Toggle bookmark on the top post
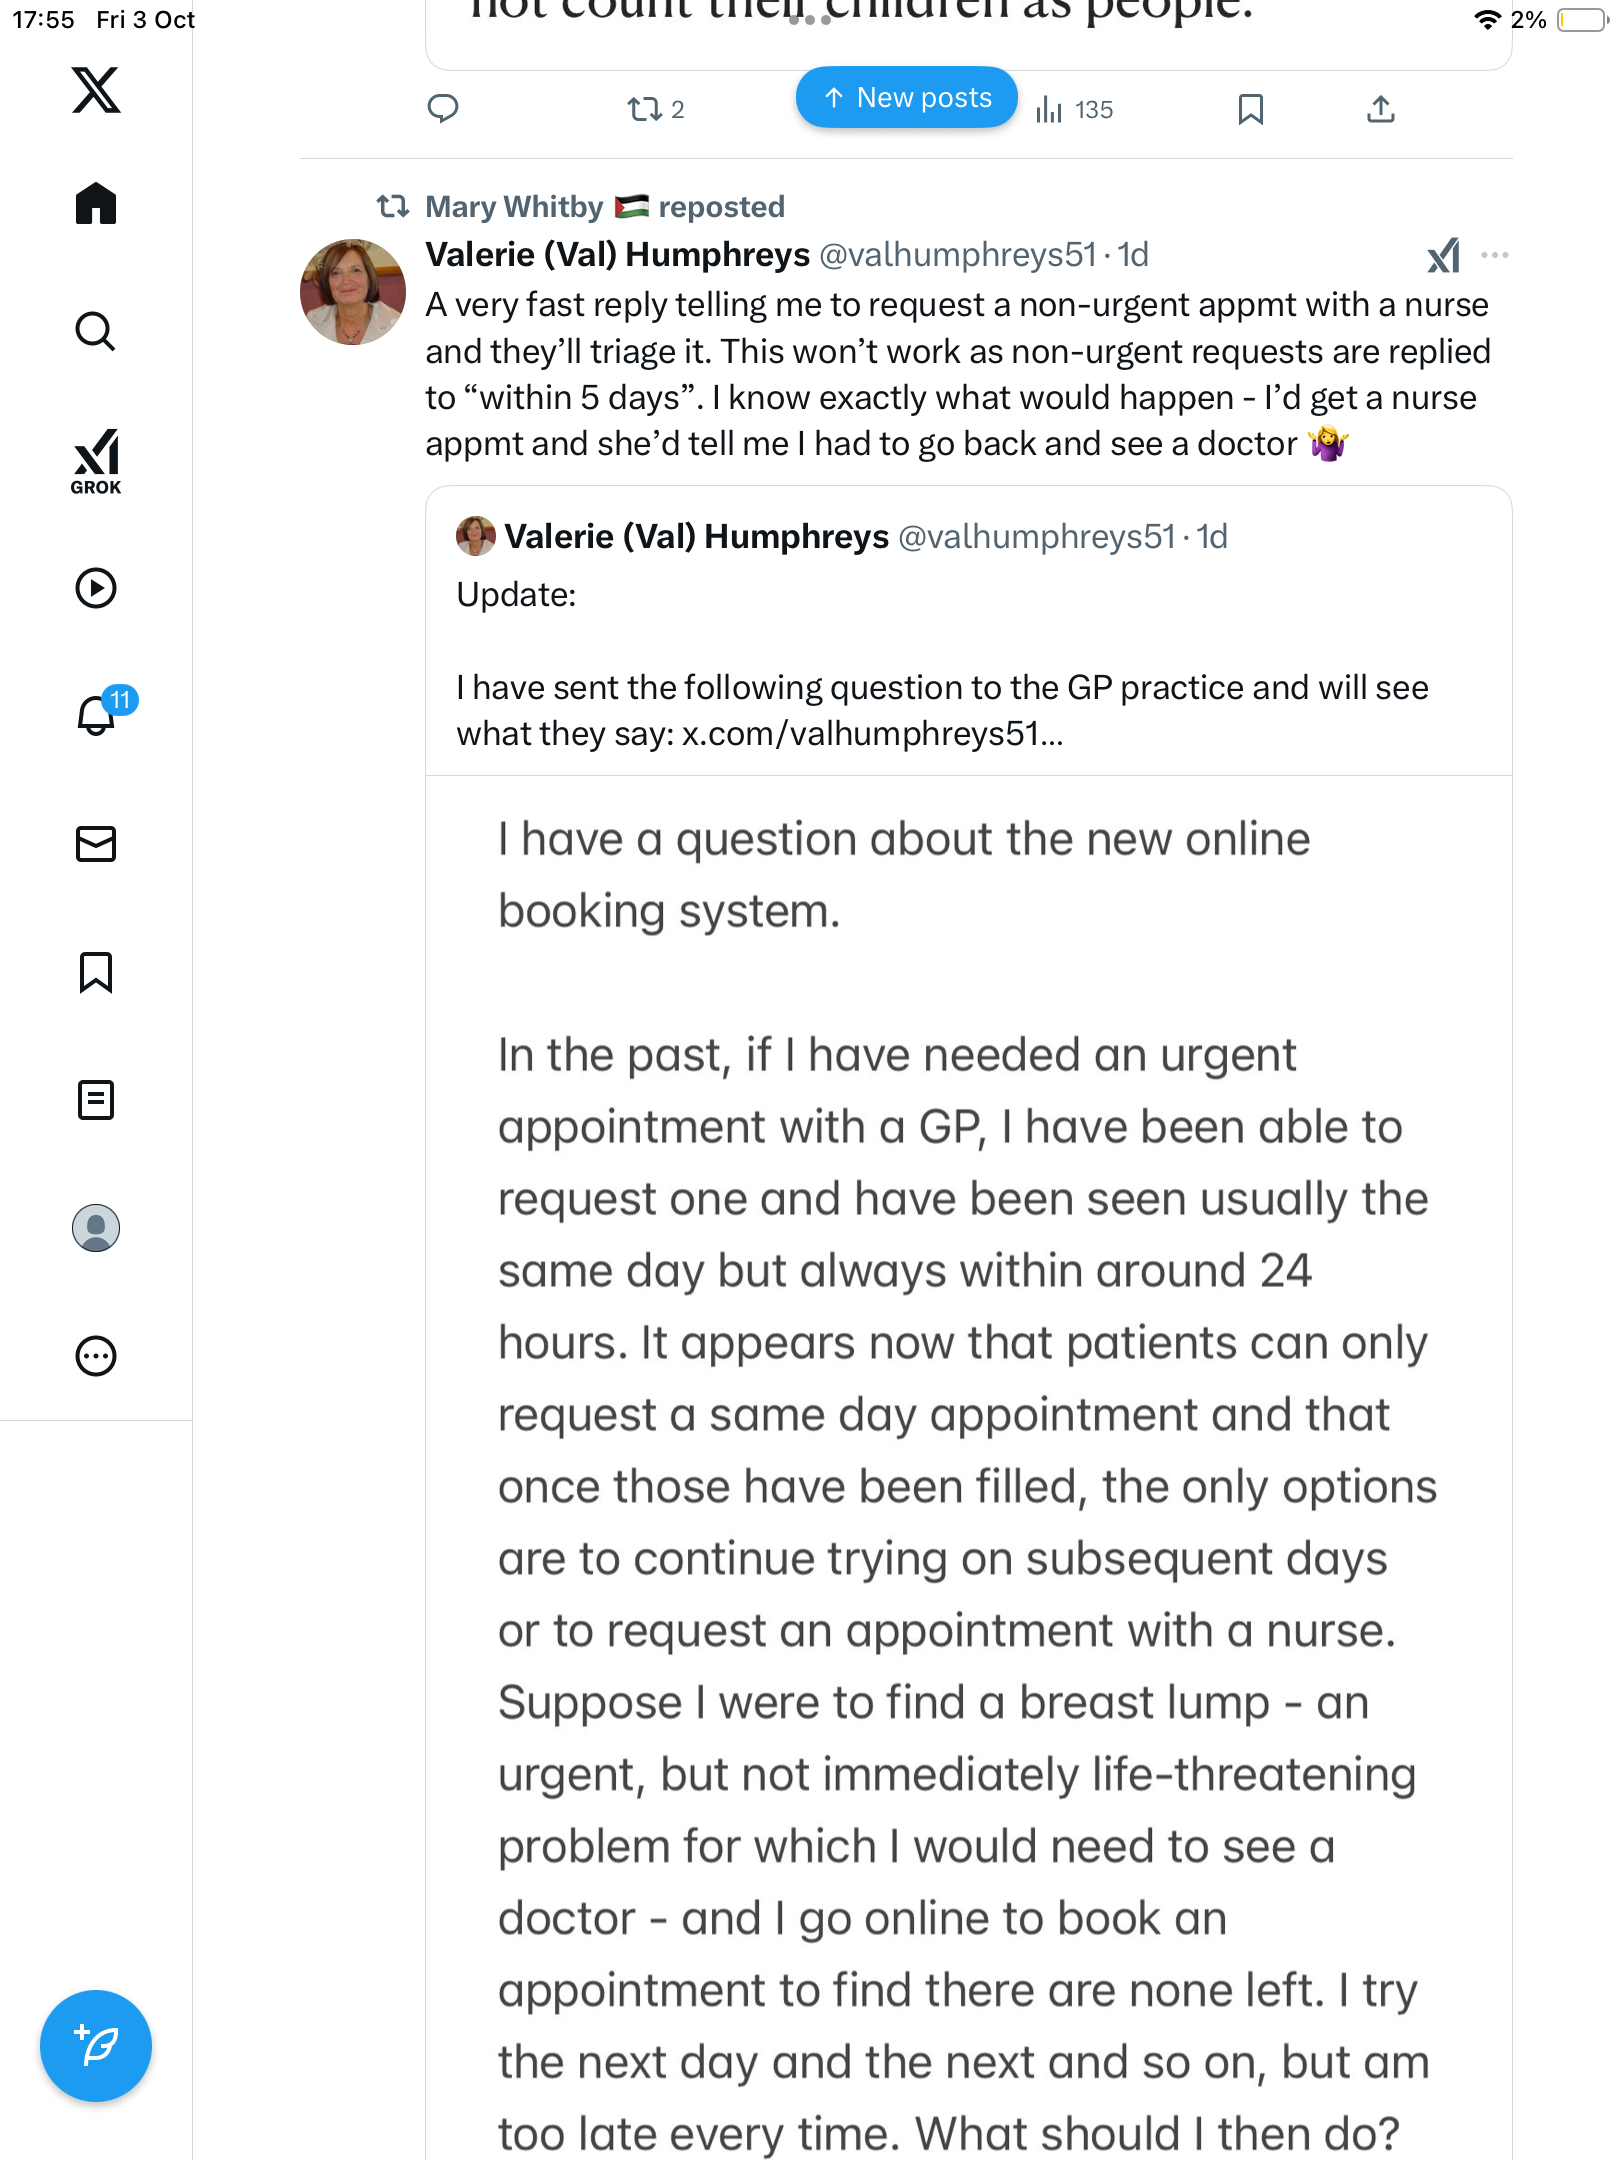1620x2160 pixels. (1250, 109)
